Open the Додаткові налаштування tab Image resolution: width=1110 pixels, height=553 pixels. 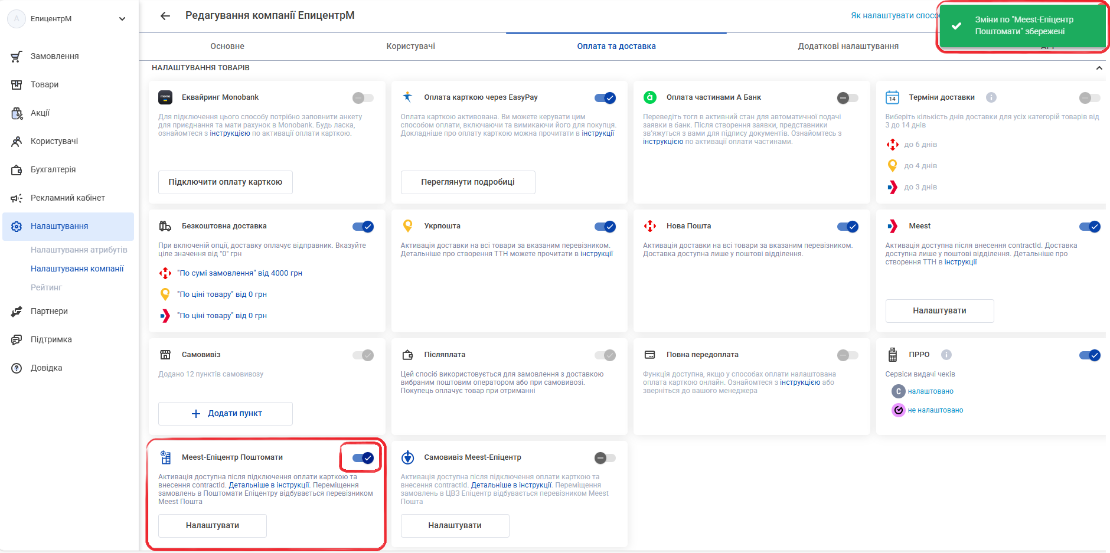pos(848,46)
